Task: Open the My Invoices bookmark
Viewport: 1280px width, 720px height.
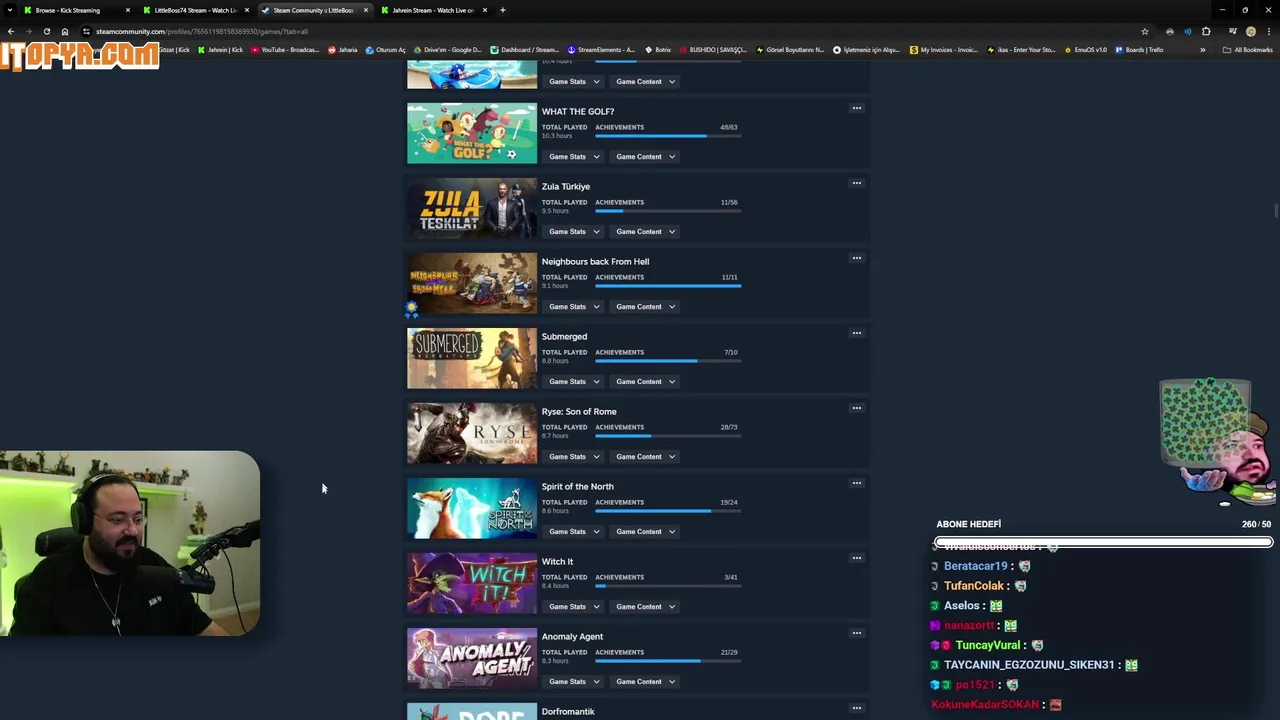Action: (x=944, y=50)
